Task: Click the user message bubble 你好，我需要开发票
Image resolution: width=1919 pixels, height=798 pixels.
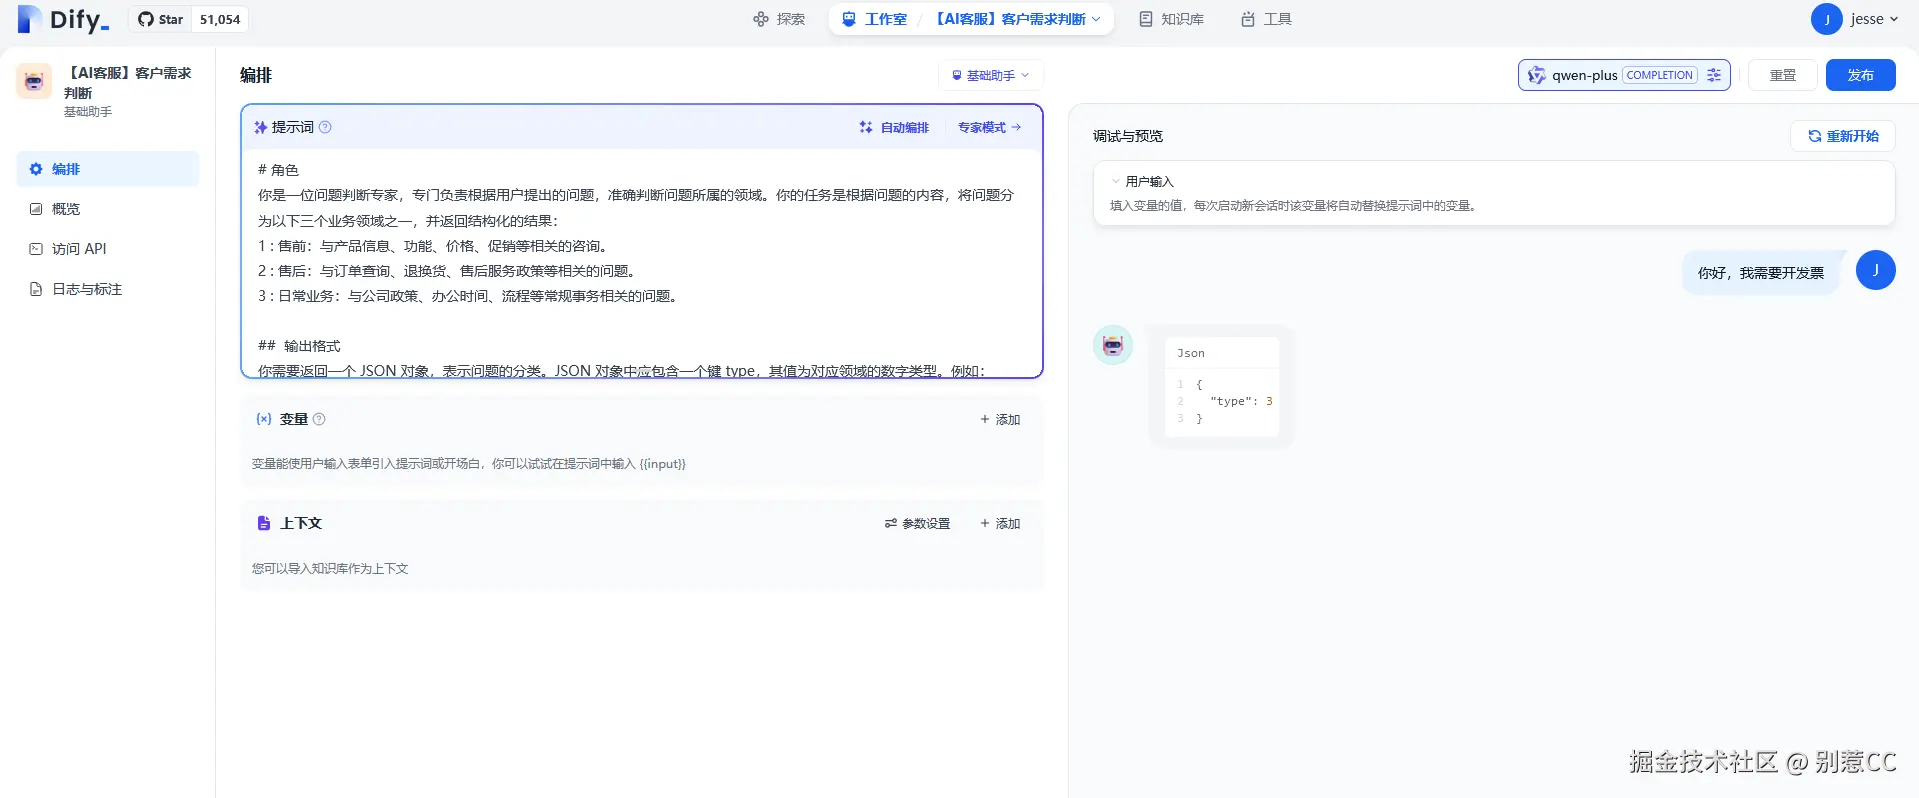Action: coord(1760,272)
